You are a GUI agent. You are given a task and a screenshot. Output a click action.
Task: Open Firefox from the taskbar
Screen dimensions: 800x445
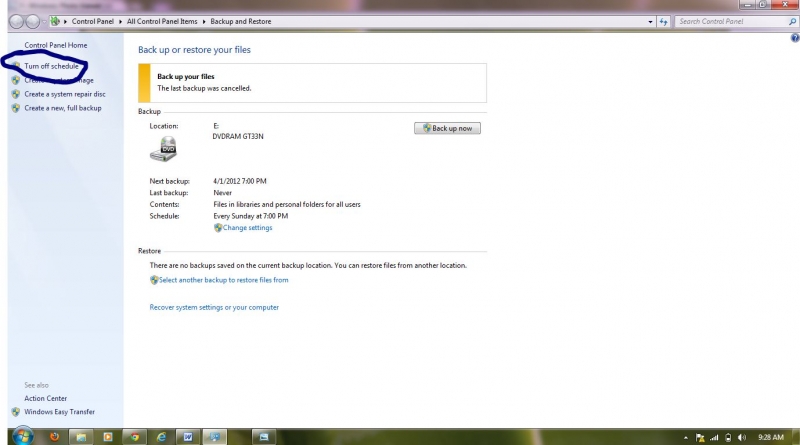[x=54, y=437]
